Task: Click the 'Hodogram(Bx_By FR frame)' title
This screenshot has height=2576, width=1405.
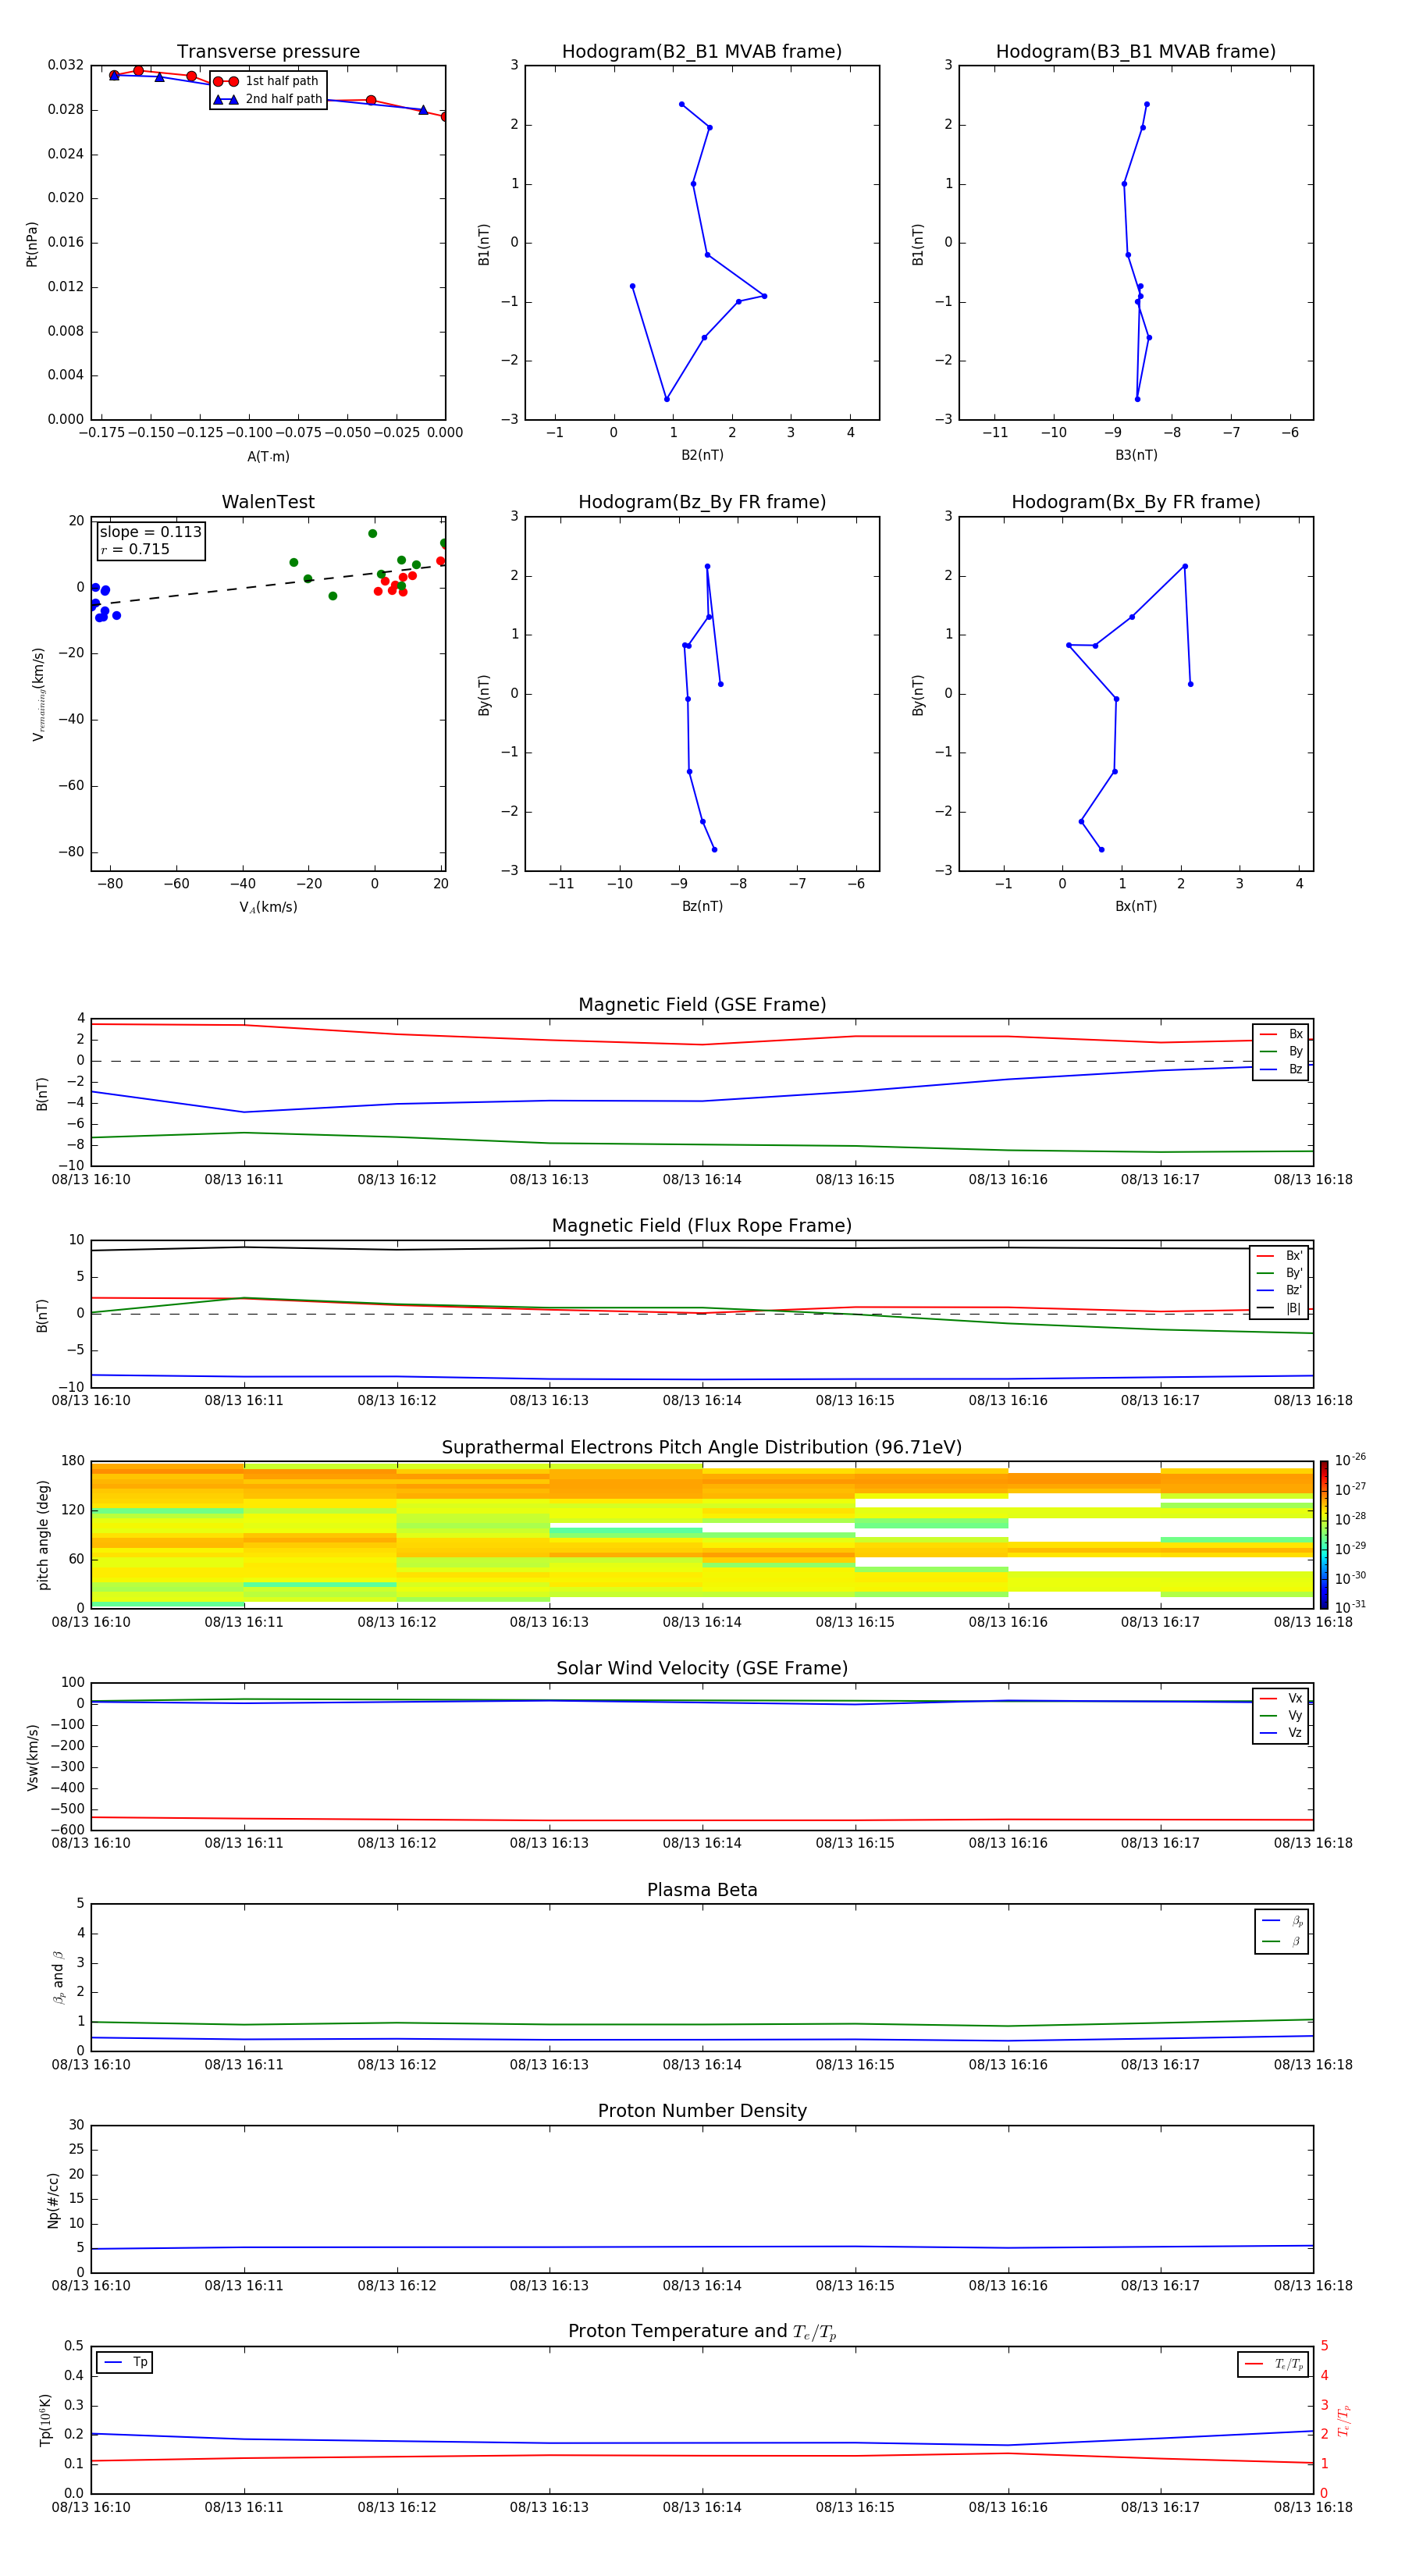Action: click(1136, 502)
